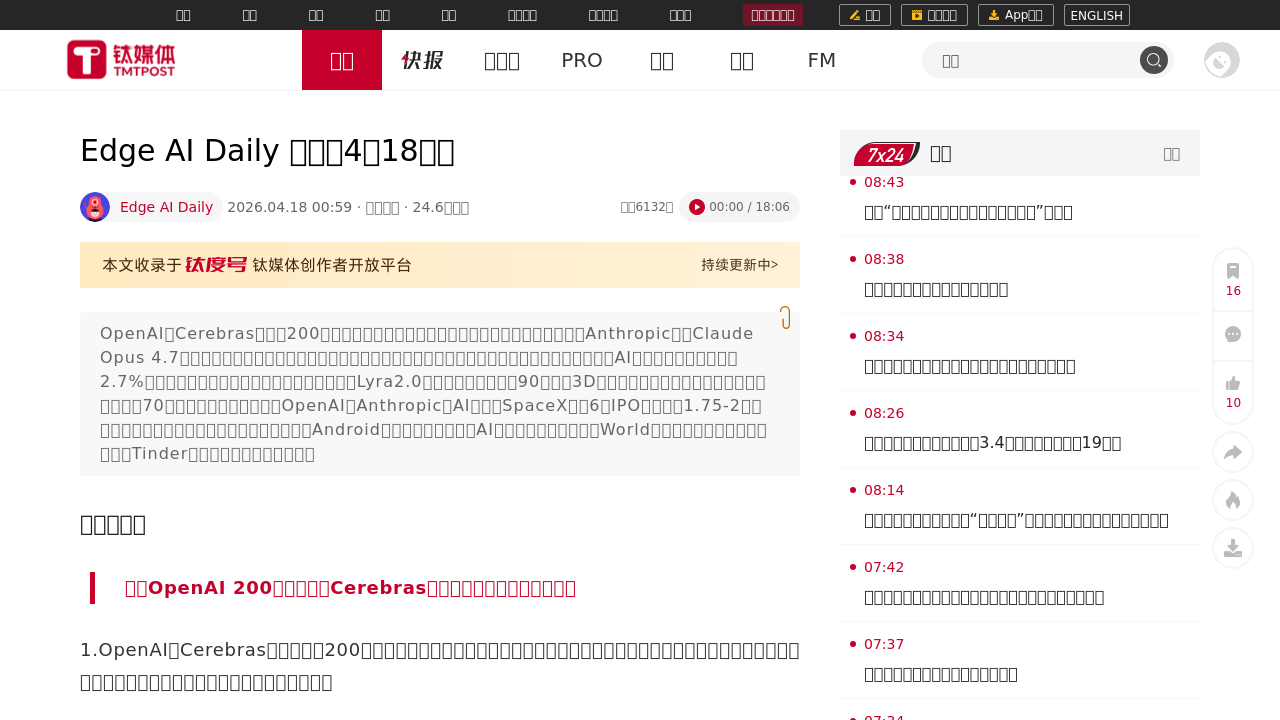Click the TMTPost logo
Viewport: 1280px width, 720px height.
pyautogui.click(x=121, y=60)
